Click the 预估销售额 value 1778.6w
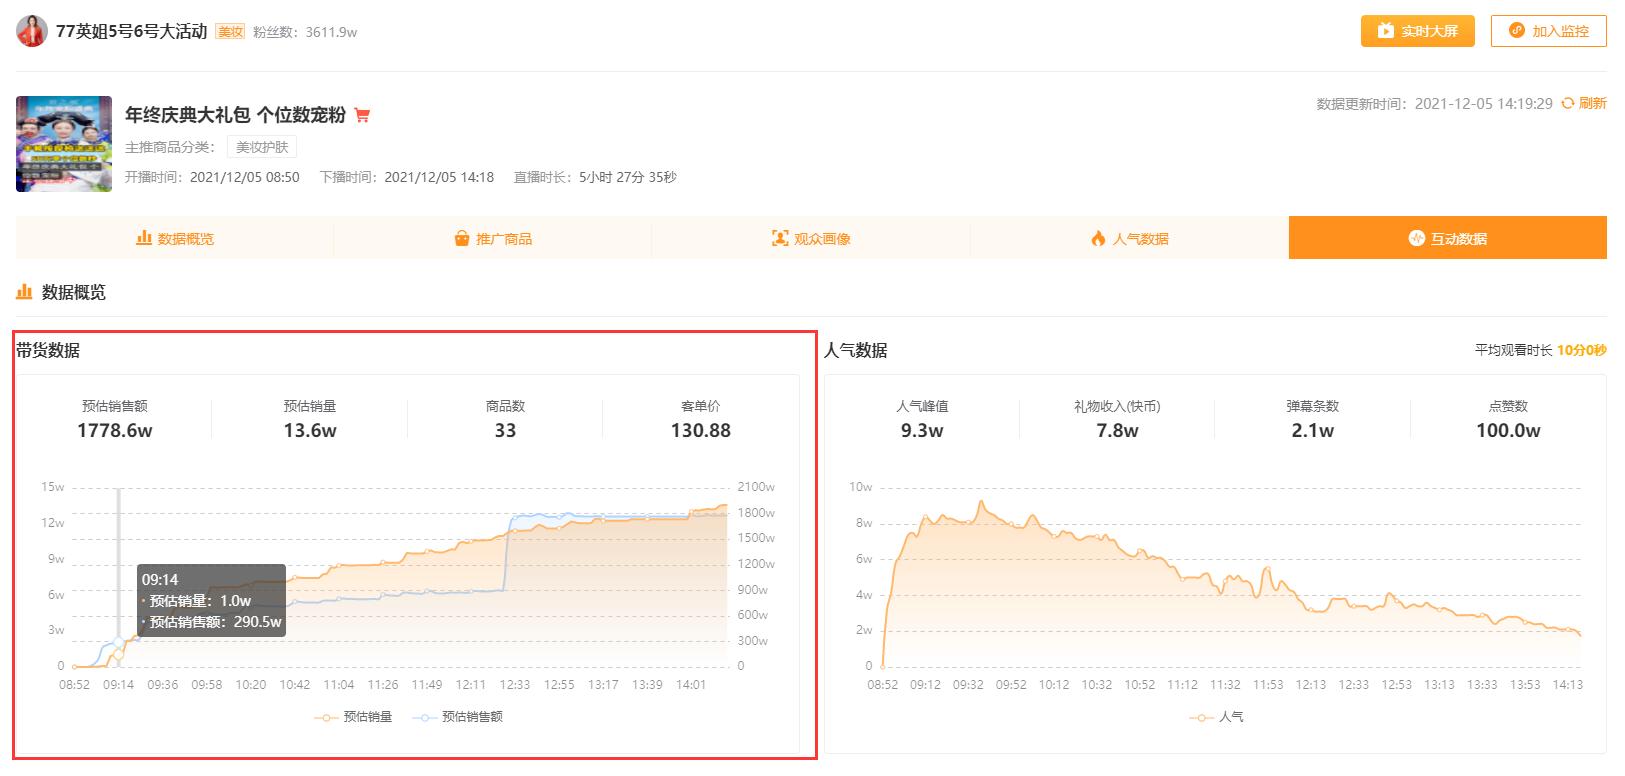1625x776 pixels. [115, 431]
